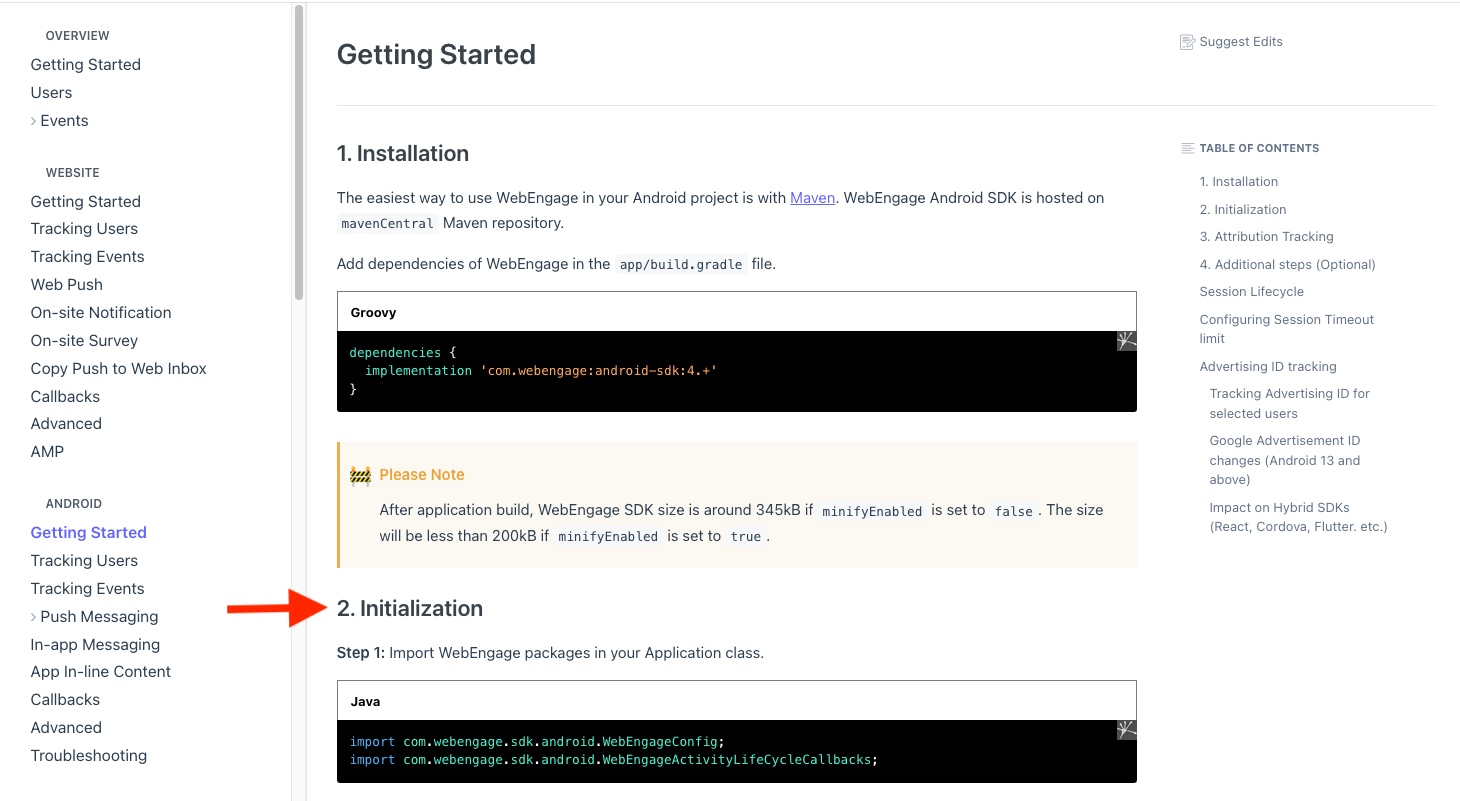Jump to Google Advertisement ID changes
Screen dimensions: 1460x801
1285,460
